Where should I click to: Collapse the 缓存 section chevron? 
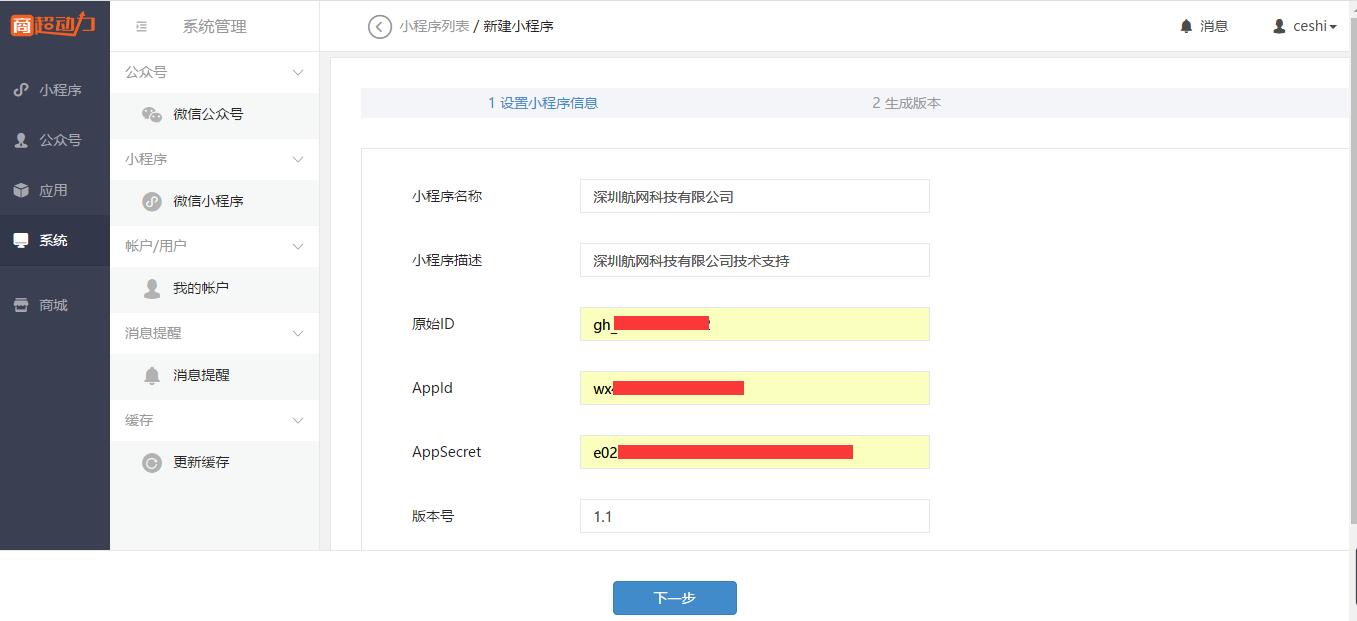click(x=297, y=420)
